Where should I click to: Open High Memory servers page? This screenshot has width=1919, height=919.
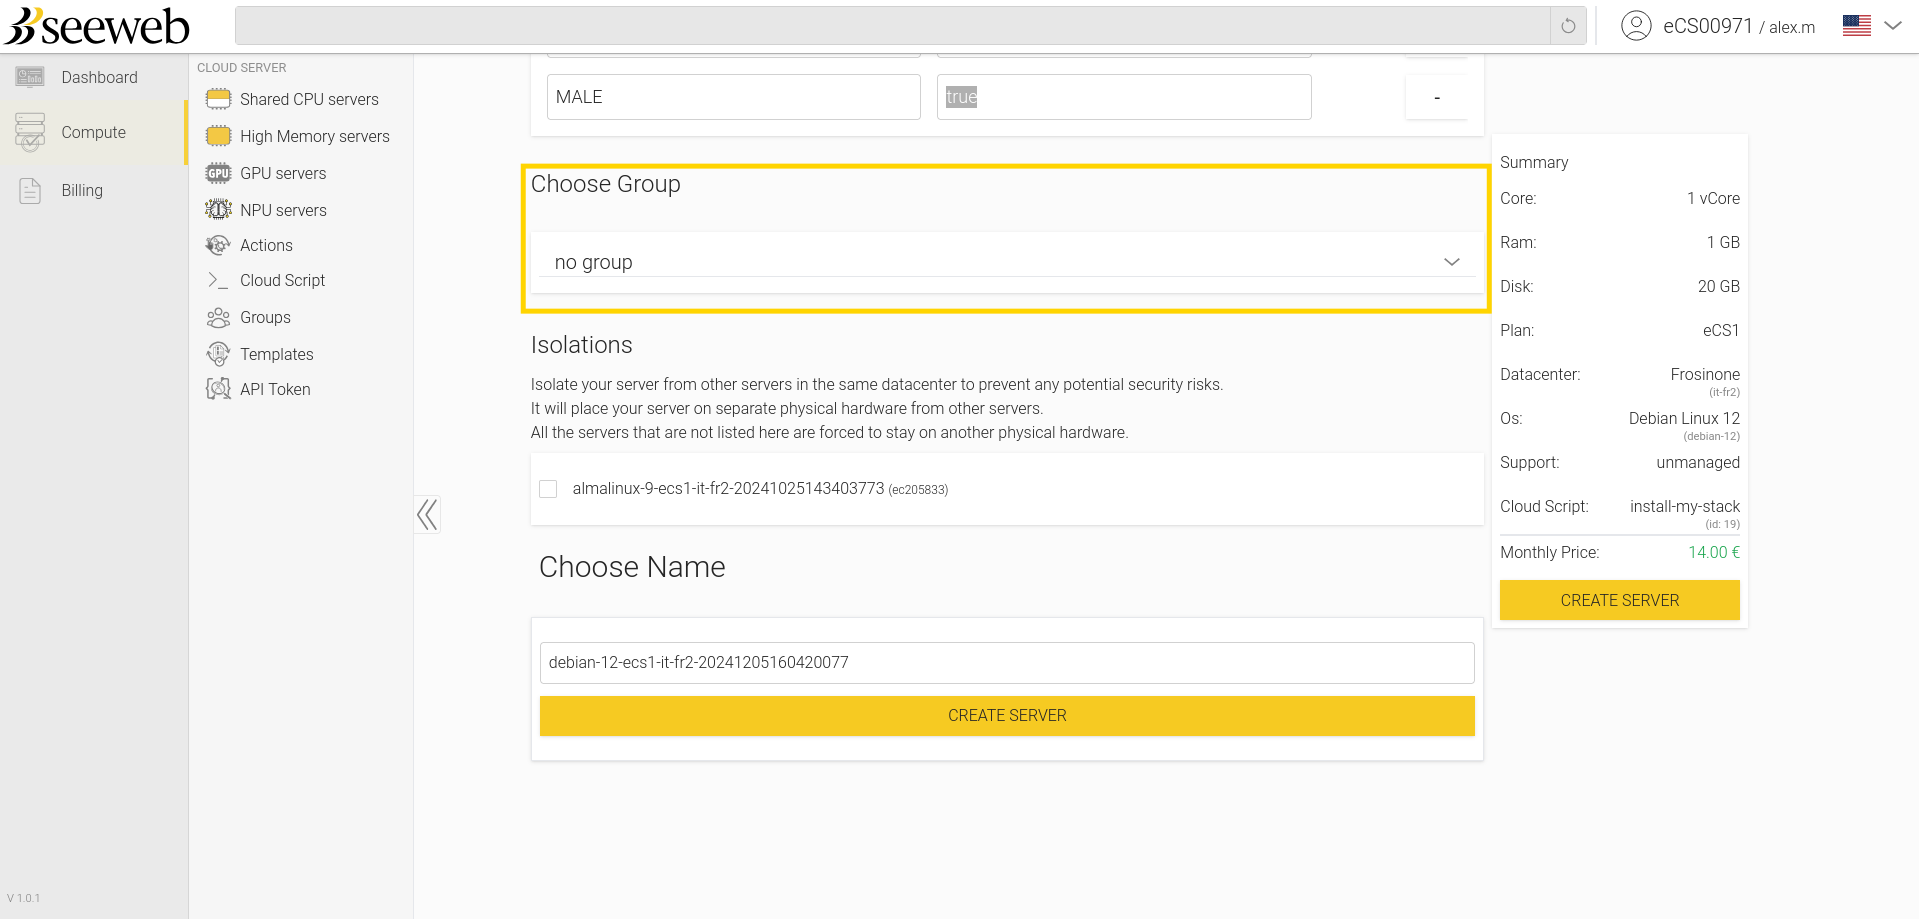(315, 136)
